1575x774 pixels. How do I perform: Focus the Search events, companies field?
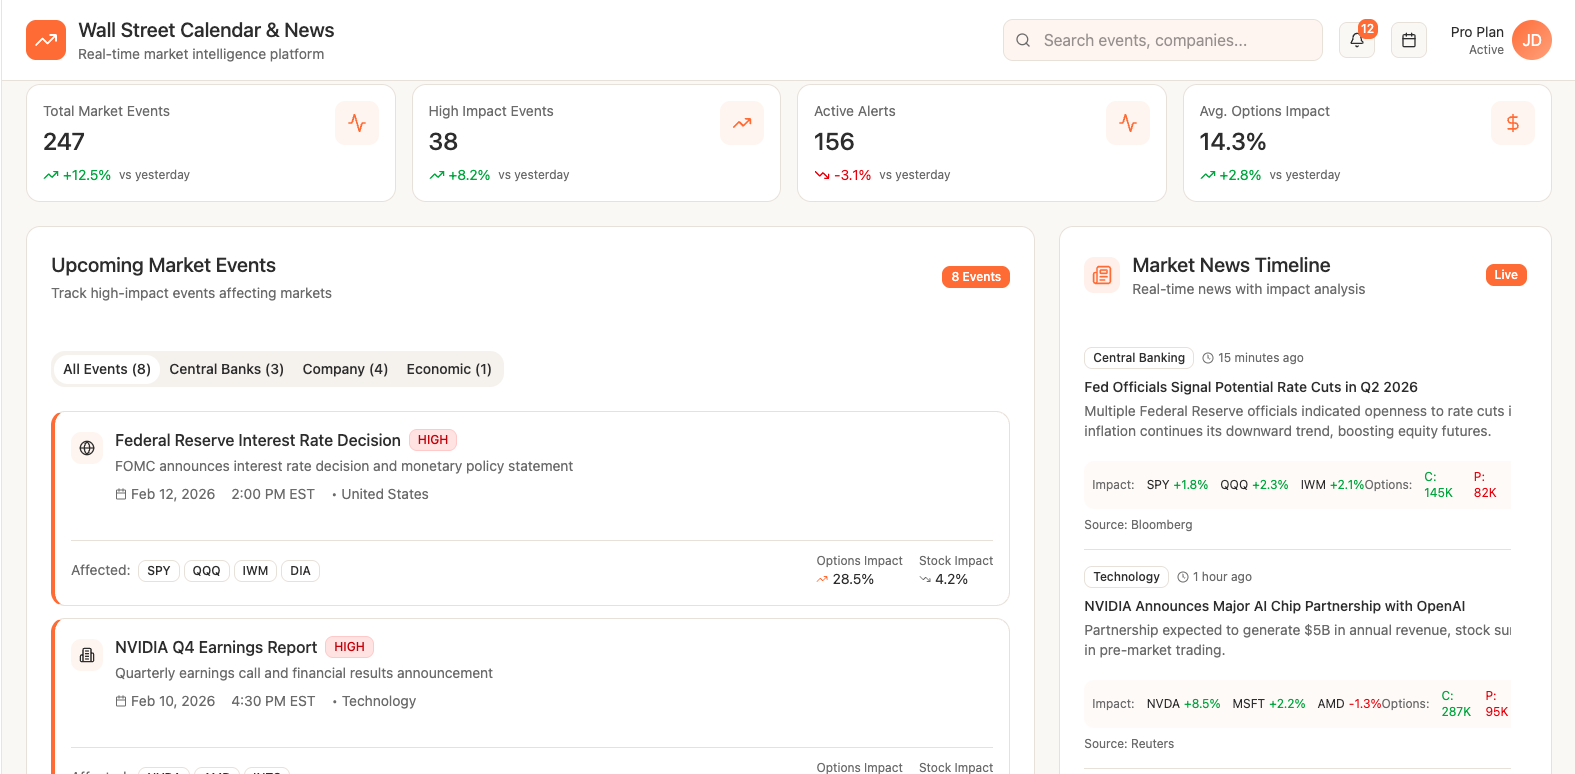[1163, 40]
